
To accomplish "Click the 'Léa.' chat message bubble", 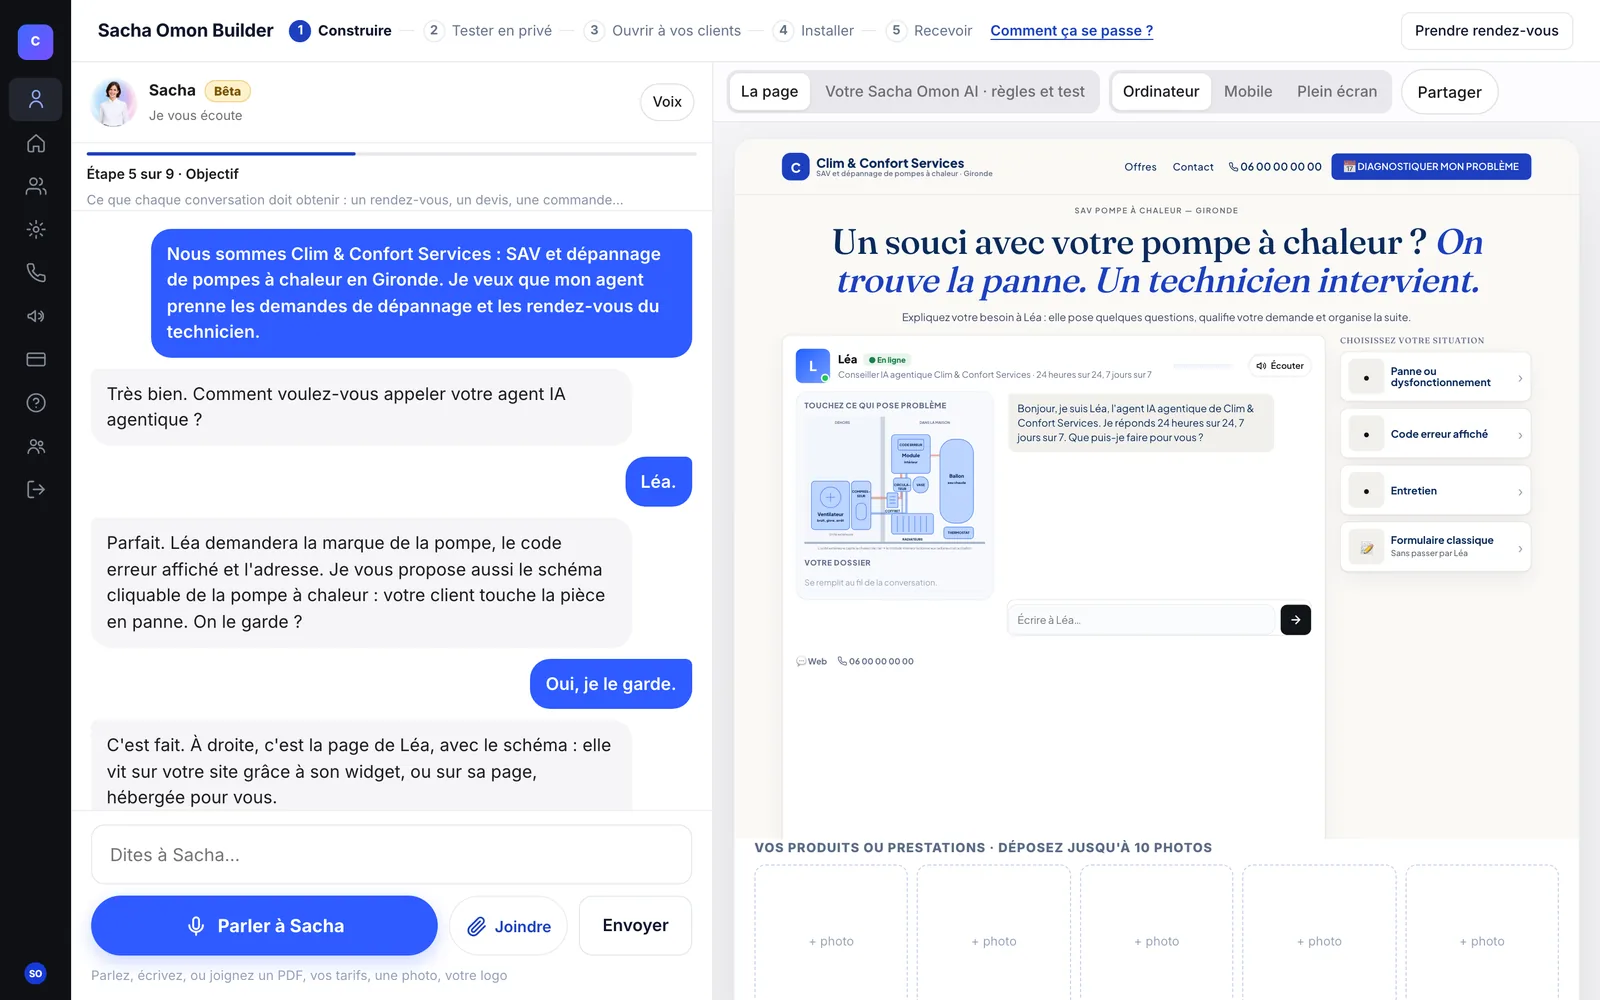I will click(x=658, y=482).
